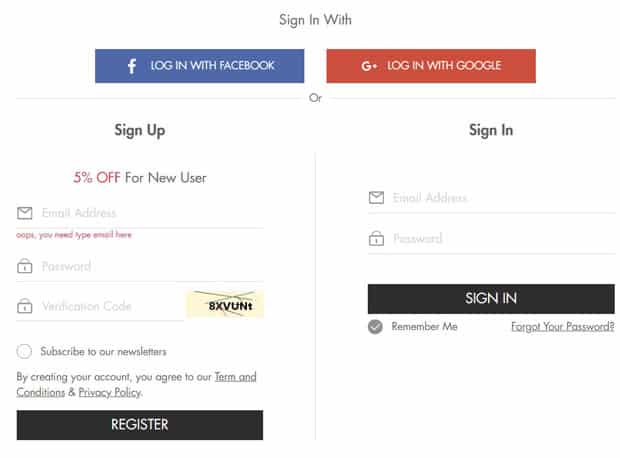The width and height of the screenshot is (620, 458).
Task: Click the Sign In password lock icon
Action: [x=376, y=239]
